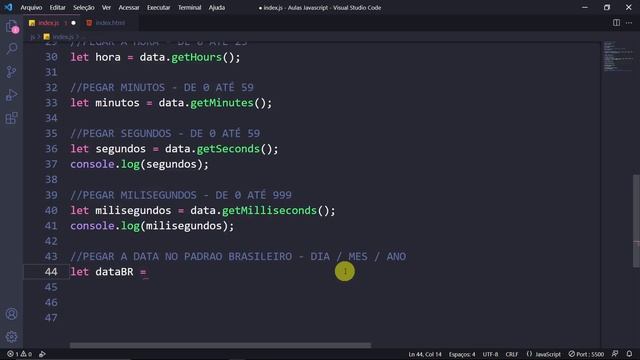Screen dimensions: 640x360
Task: Click comment PEGAR A DATA NO PADRAO BRASILEIRO
Action: pos(238,257)
